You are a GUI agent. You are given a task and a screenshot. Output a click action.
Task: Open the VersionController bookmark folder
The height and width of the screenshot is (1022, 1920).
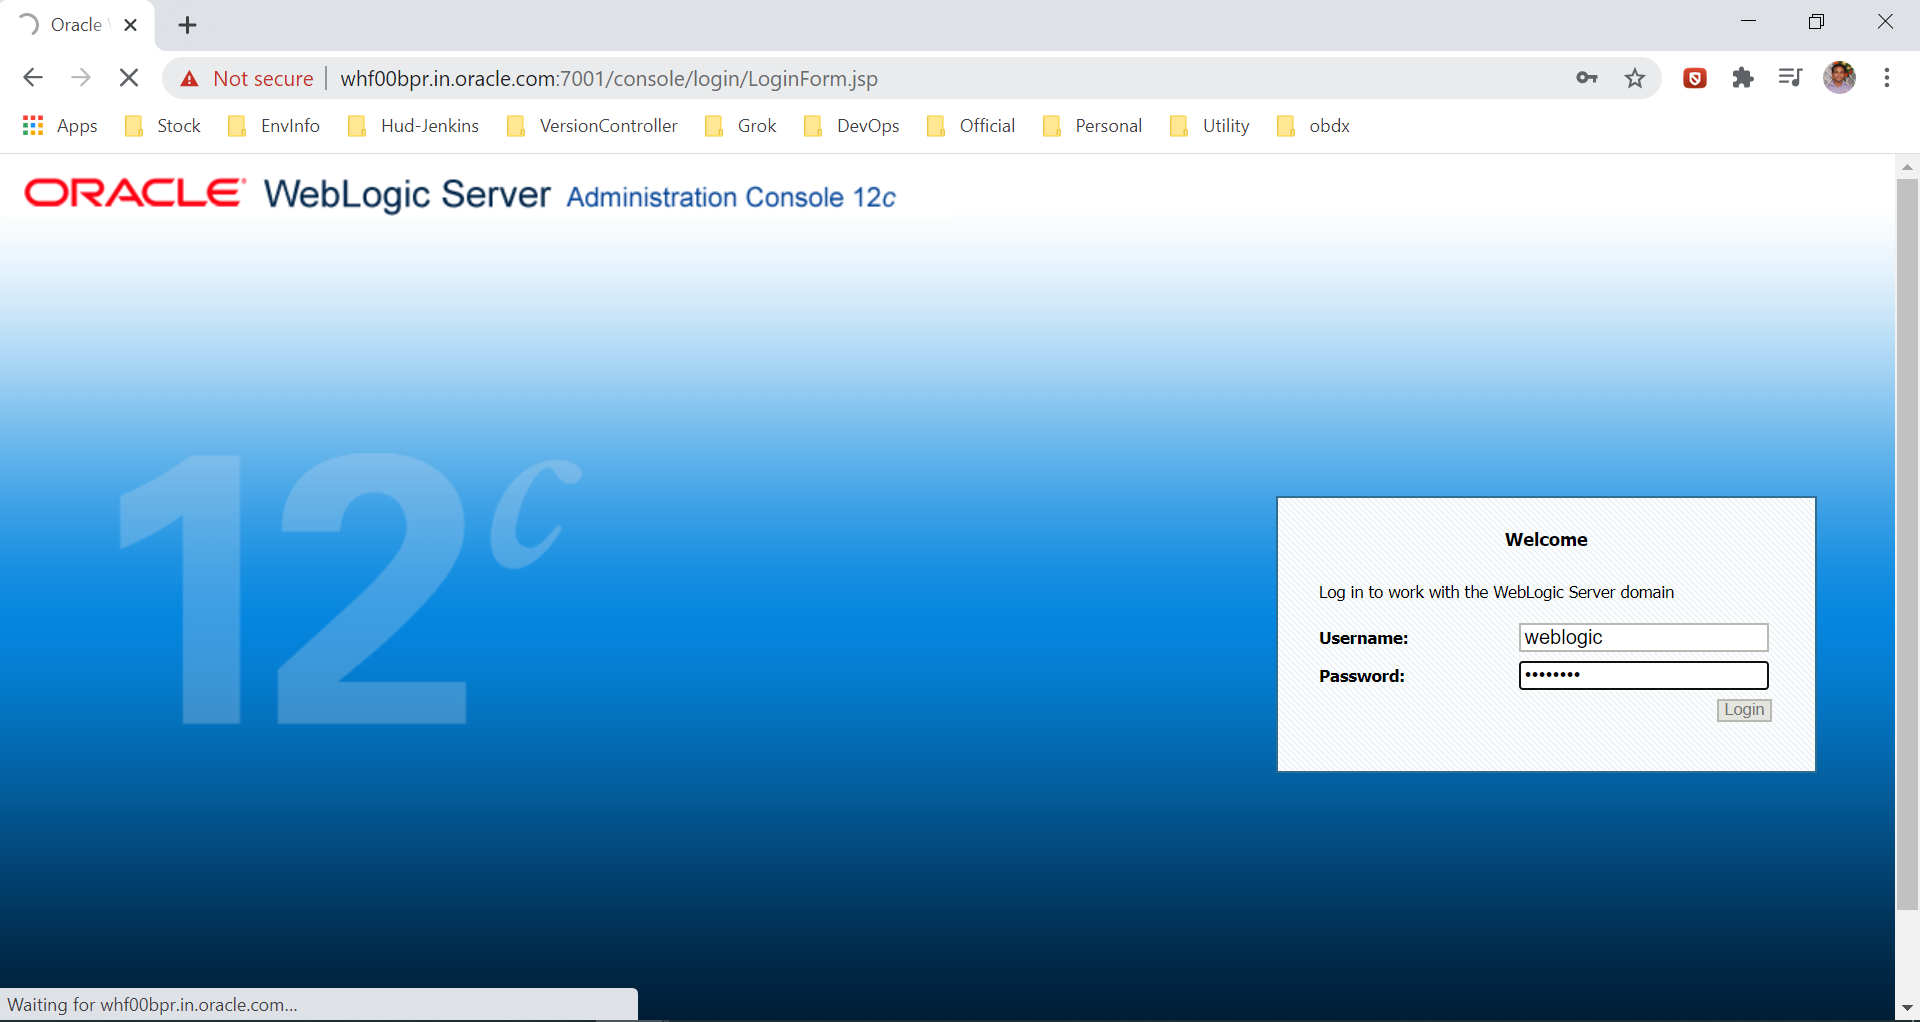click(592, 126)
